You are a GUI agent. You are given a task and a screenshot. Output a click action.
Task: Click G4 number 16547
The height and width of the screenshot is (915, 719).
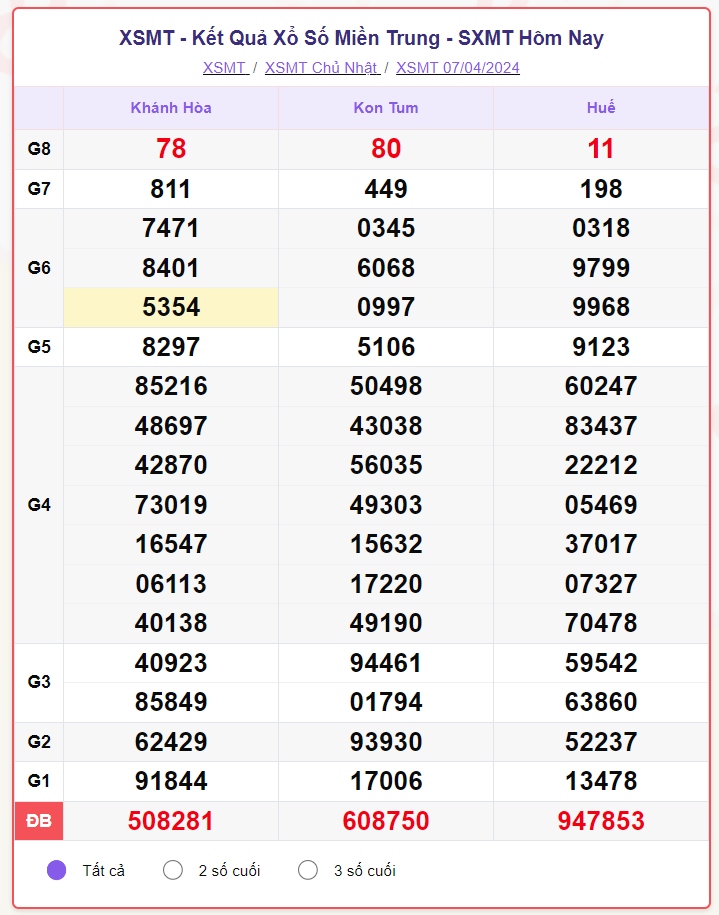pos(171,544)
